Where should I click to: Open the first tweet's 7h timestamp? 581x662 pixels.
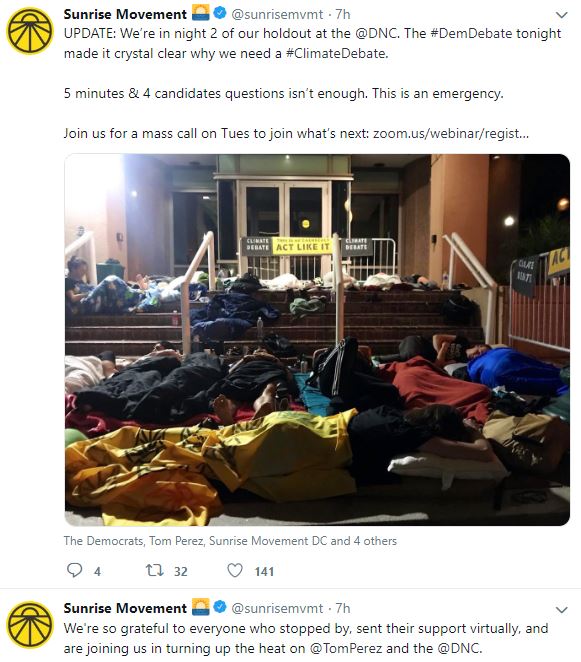click(343, 14)
